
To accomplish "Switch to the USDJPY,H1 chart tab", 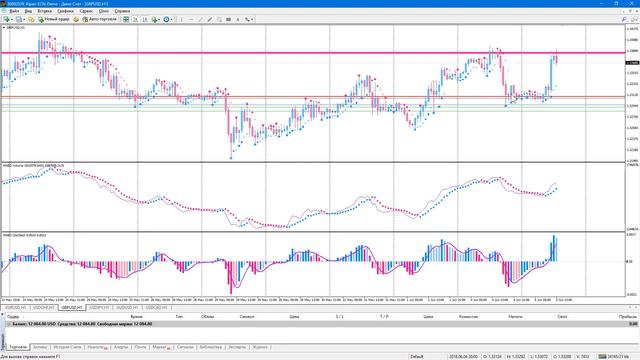I will point(99,307).
